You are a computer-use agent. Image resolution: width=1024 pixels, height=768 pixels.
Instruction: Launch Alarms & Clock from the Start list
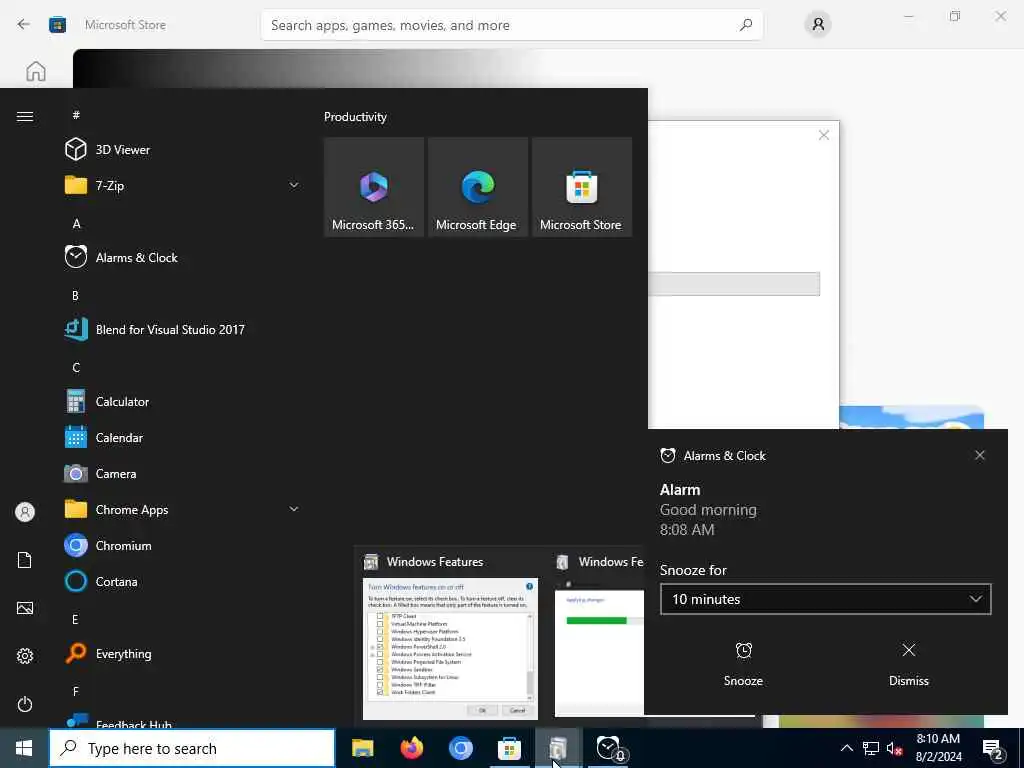click(x=183, y=257)
